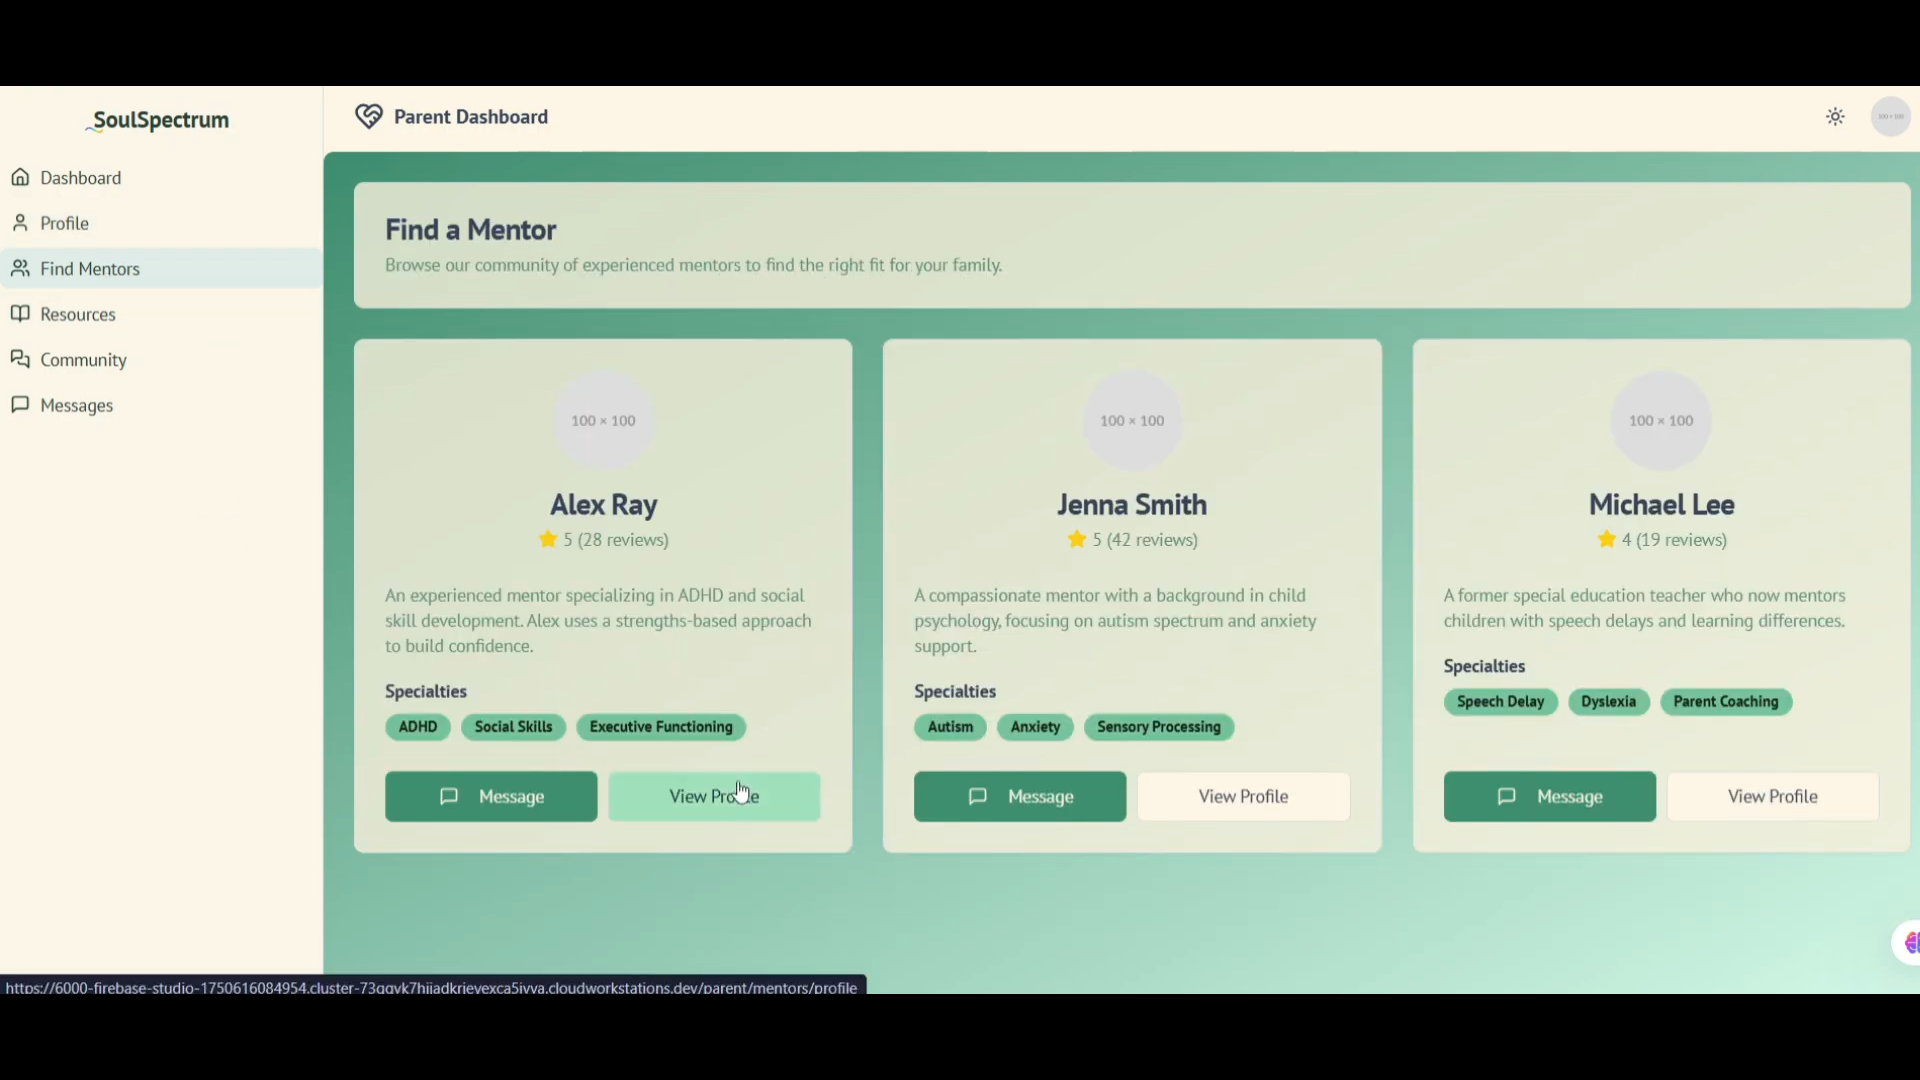This screenshot has height=1080, width=1920.
Task: Select Find Mentors sidebar item
Action: coord(90,269)
